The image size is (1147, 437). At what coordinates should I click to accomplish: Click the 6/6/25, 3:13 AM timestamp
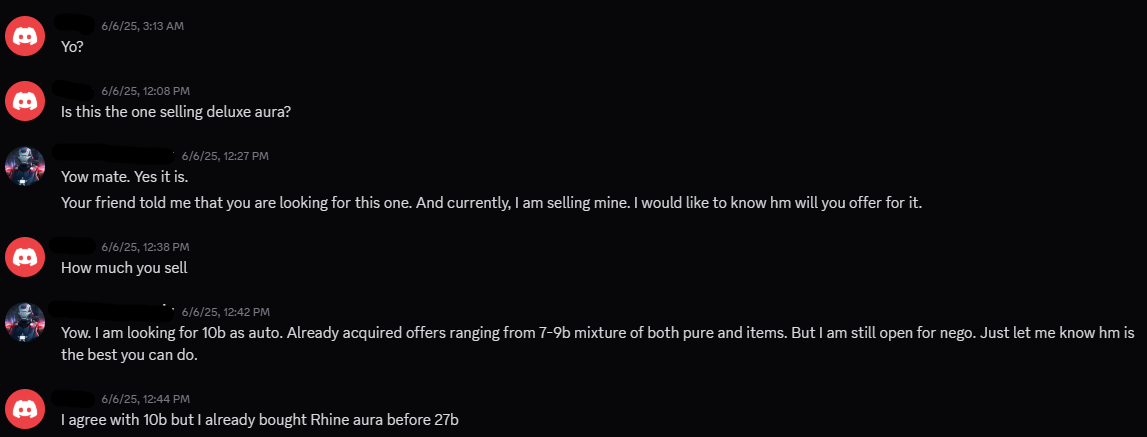coord(143,26)
